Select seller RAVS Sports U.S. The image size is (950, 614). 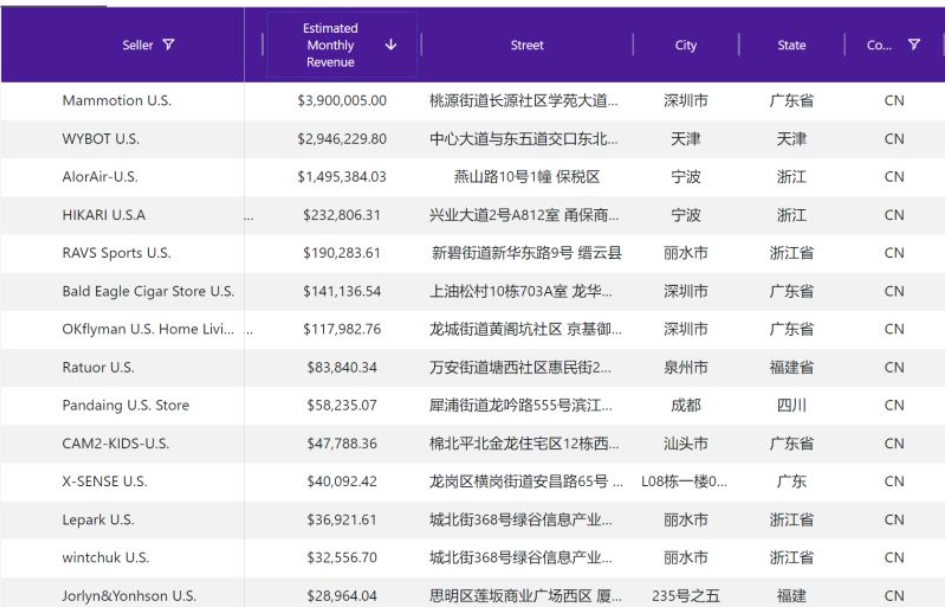point(116,253)
